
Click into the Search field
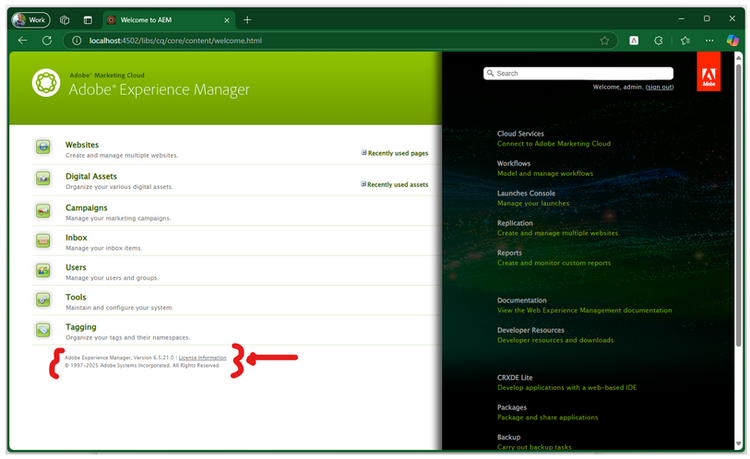578,73
